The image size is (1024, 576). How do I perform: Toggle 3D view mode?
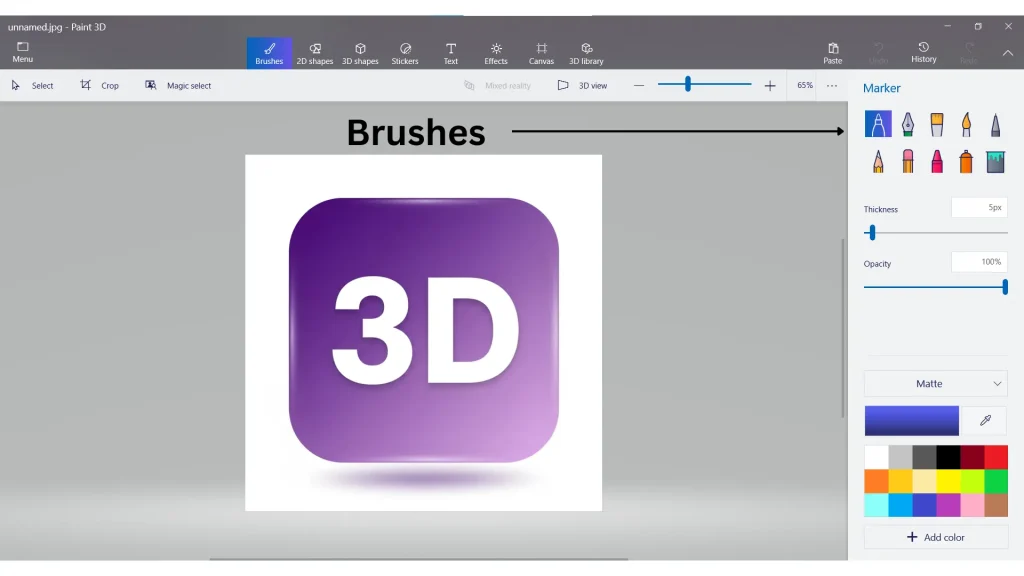pos(583,85)
